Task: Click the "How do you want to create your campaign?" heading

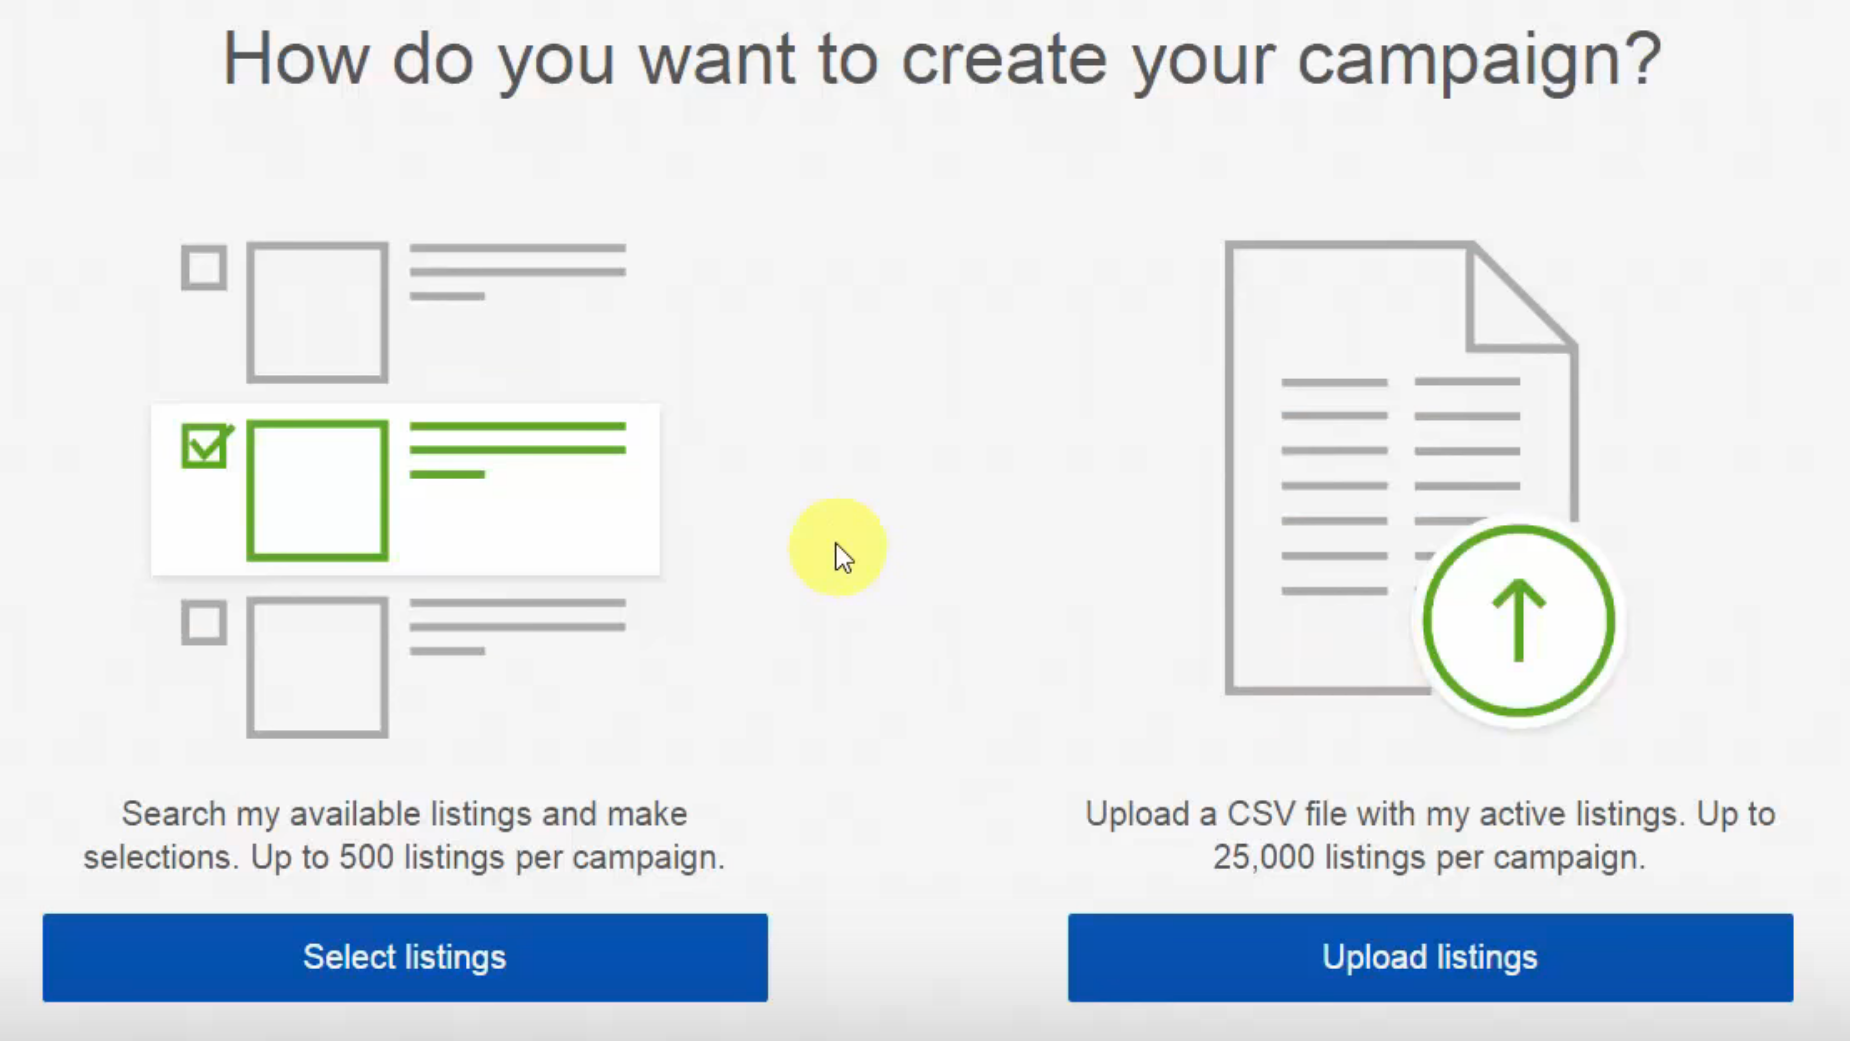Action: tap(942, 60)
